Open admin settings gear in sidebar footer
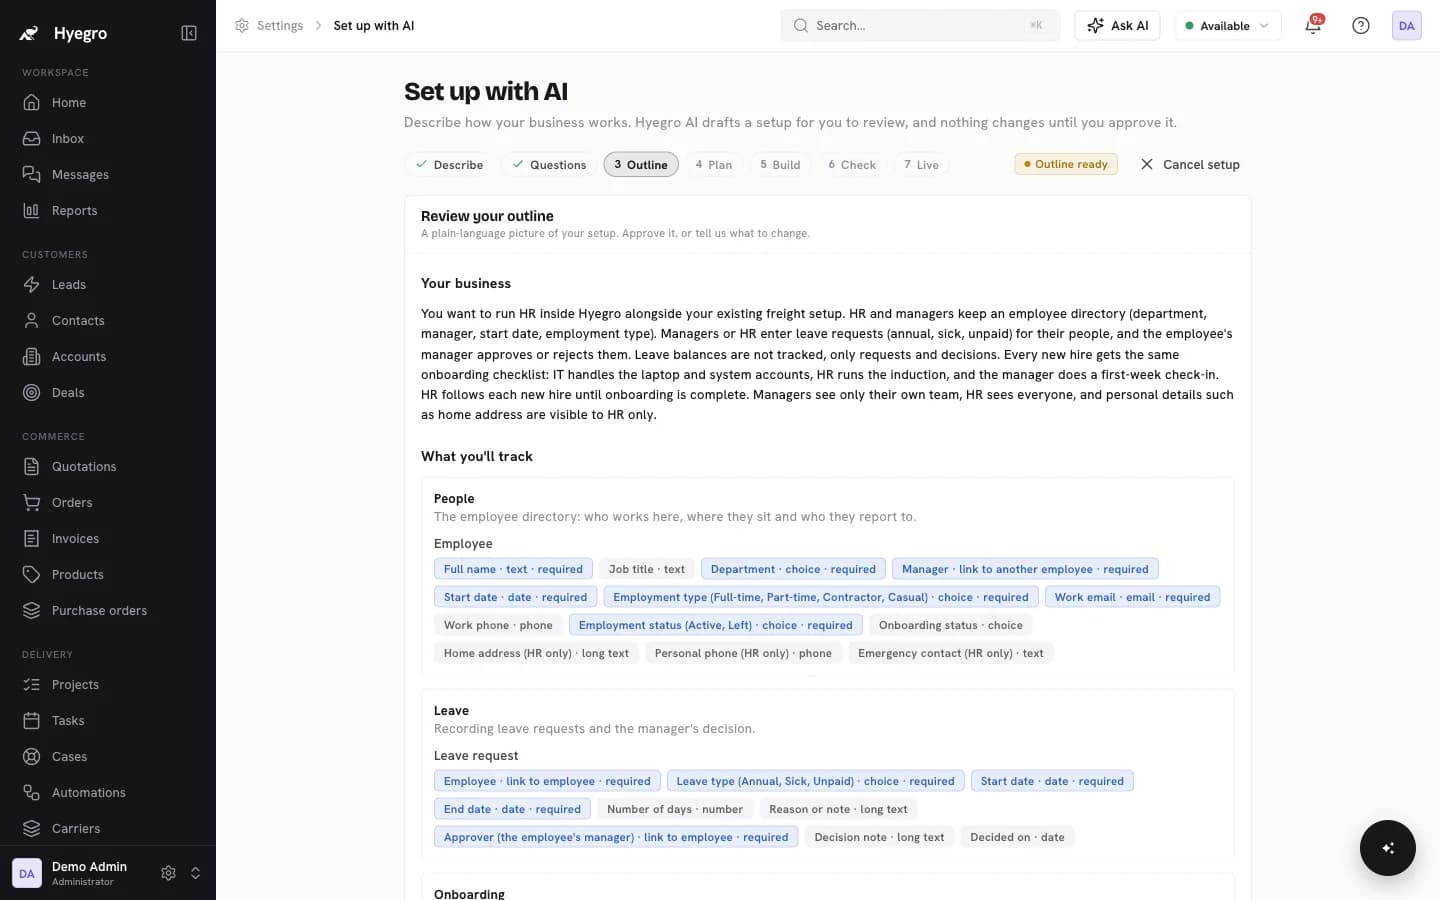Image resolution: width=1440 pixels, height=900 pixels. point(168,873)
